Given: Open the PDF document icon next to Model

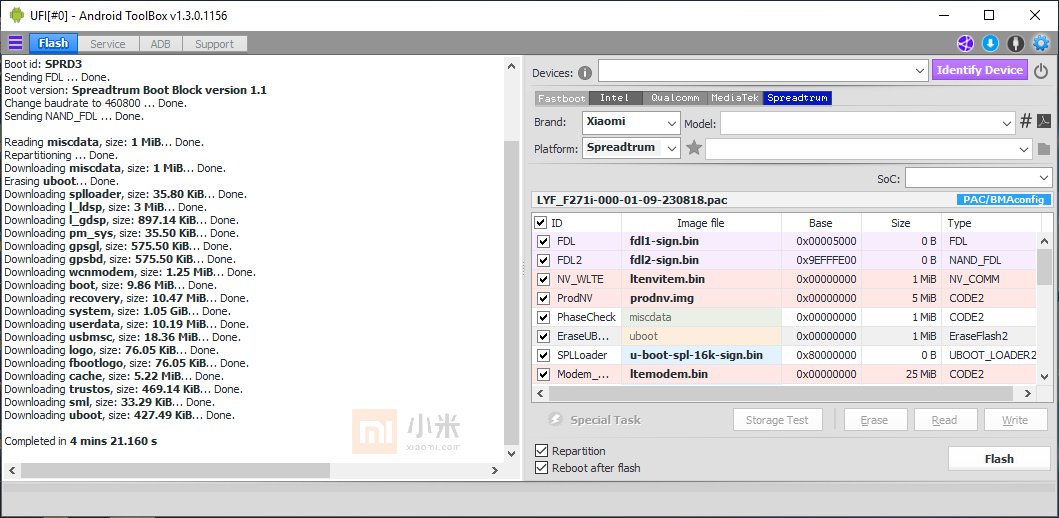Looking at the screenshot, I should point(1044,122).
